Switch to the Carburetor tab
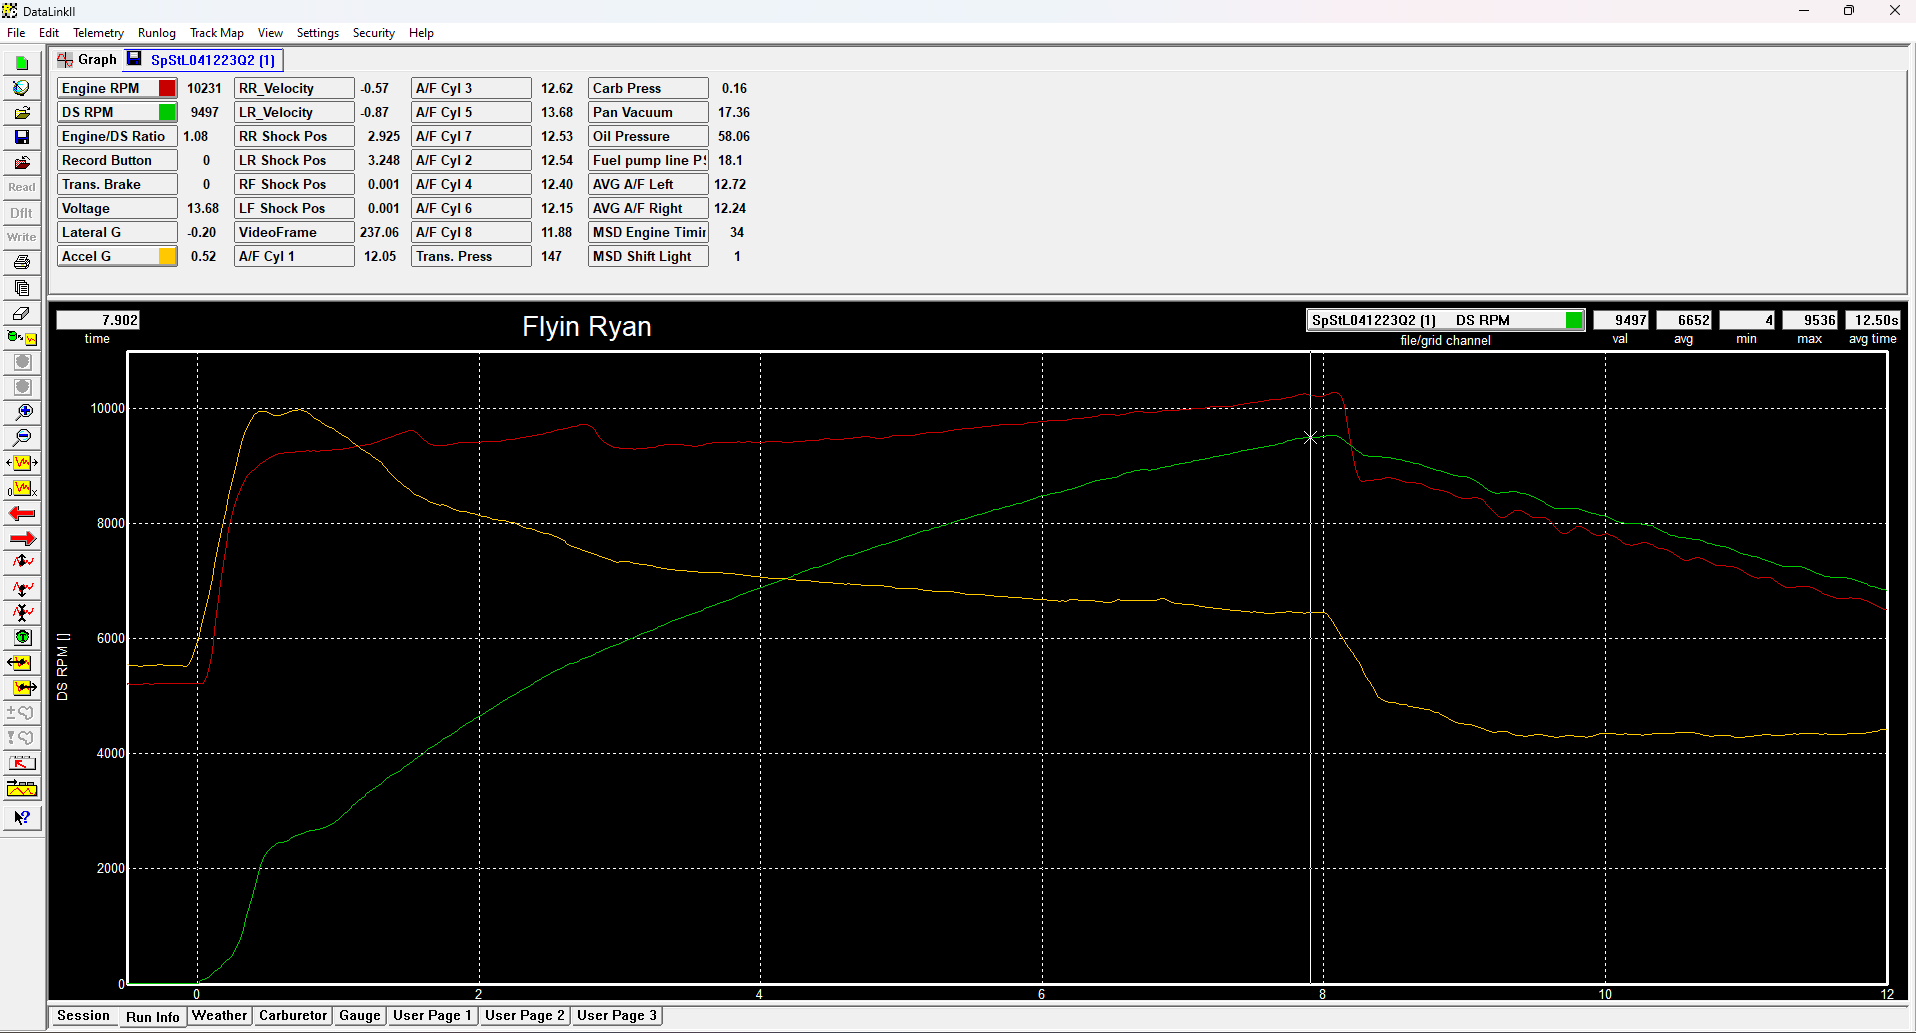 pyautogui.click(x=293, y=1016)
